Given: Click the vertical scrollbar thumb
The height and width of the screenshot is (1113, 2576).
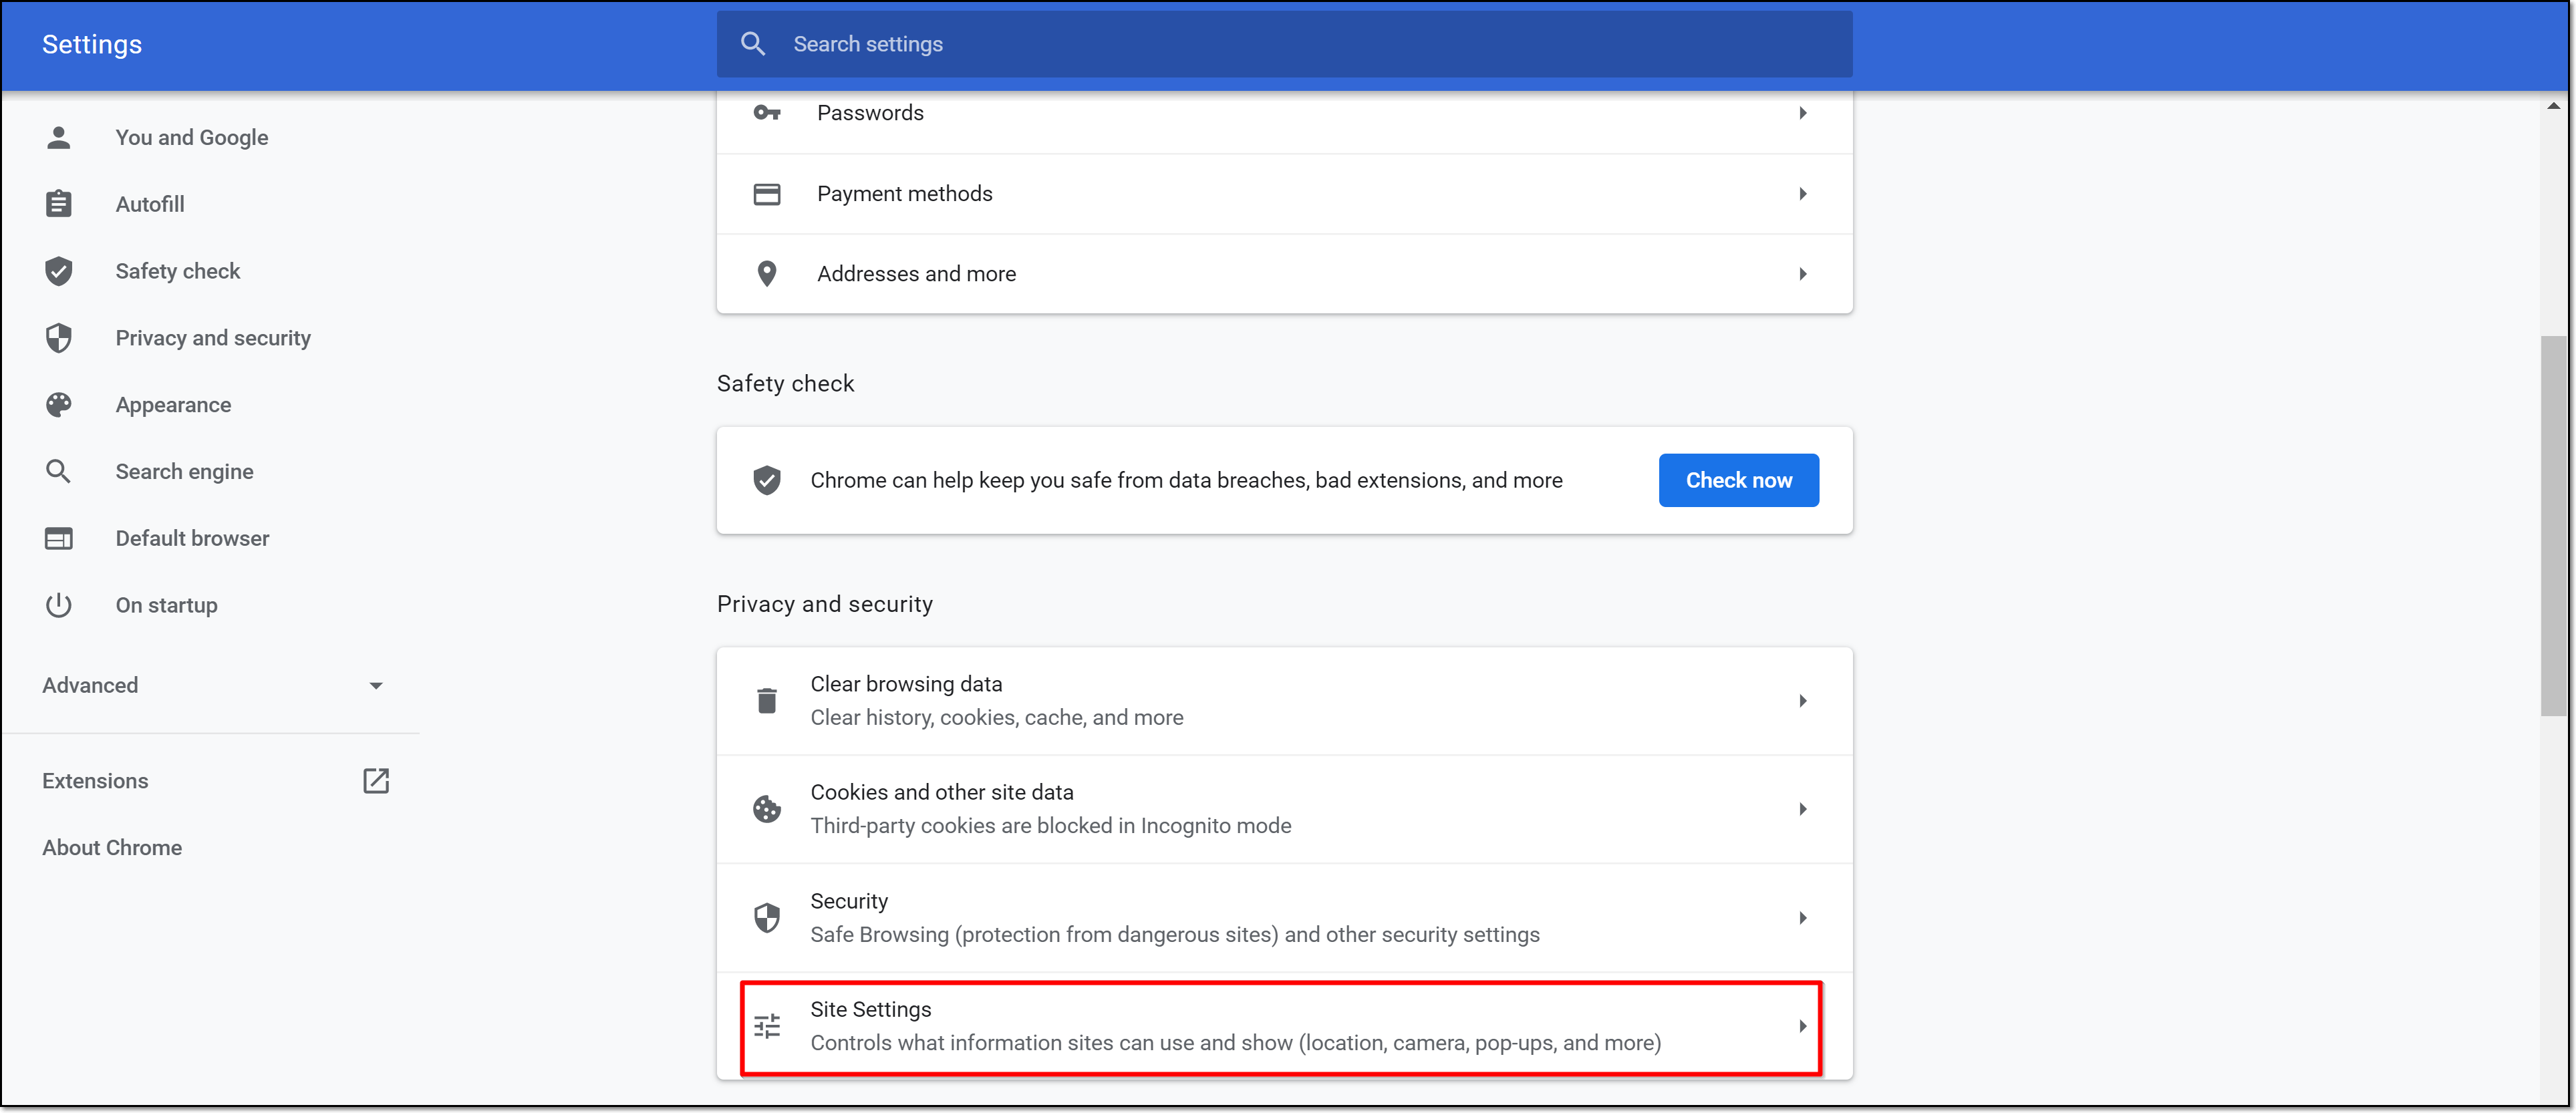Looking at the screenshot, I should click(x=2553, y=525).
